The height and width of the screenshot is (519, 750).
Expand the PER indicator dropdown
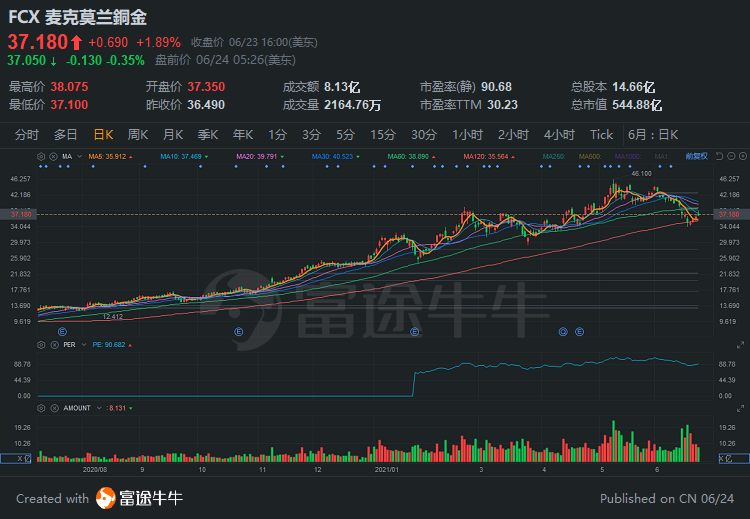point(84,345)
